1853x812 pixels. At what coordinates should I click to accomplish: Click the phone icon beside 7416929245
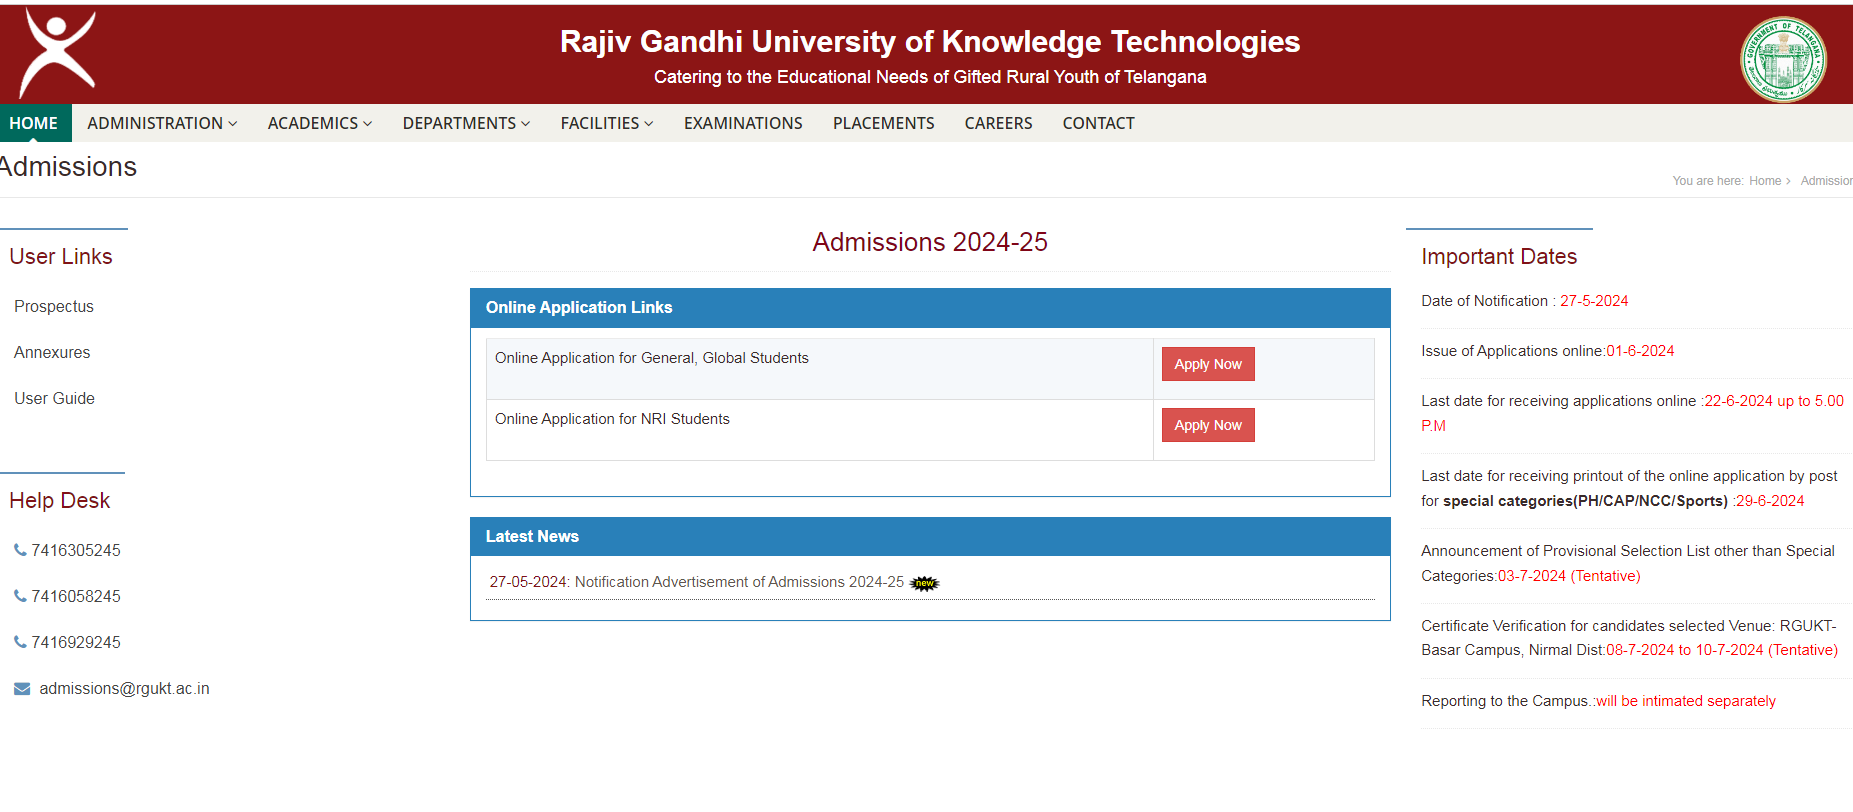click(x=20, y=642)
